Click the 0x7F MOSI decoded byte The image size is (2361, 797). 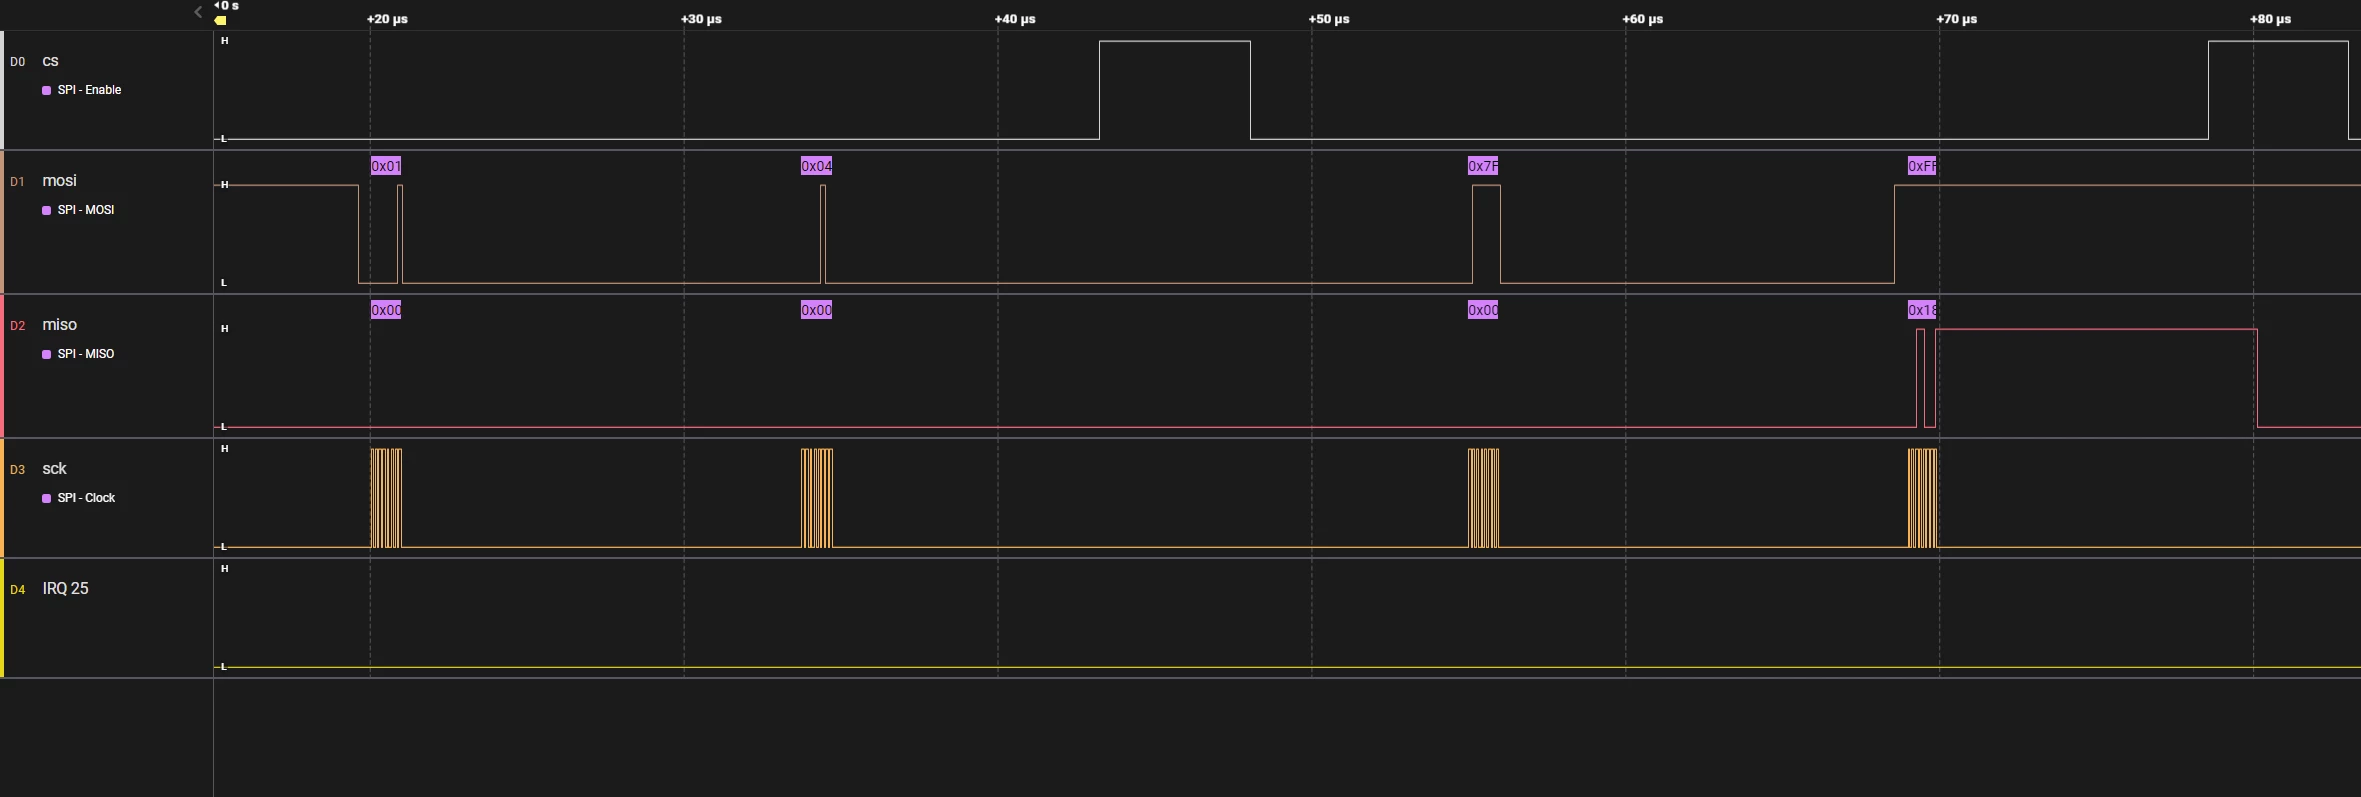(x=1483, y=166)
